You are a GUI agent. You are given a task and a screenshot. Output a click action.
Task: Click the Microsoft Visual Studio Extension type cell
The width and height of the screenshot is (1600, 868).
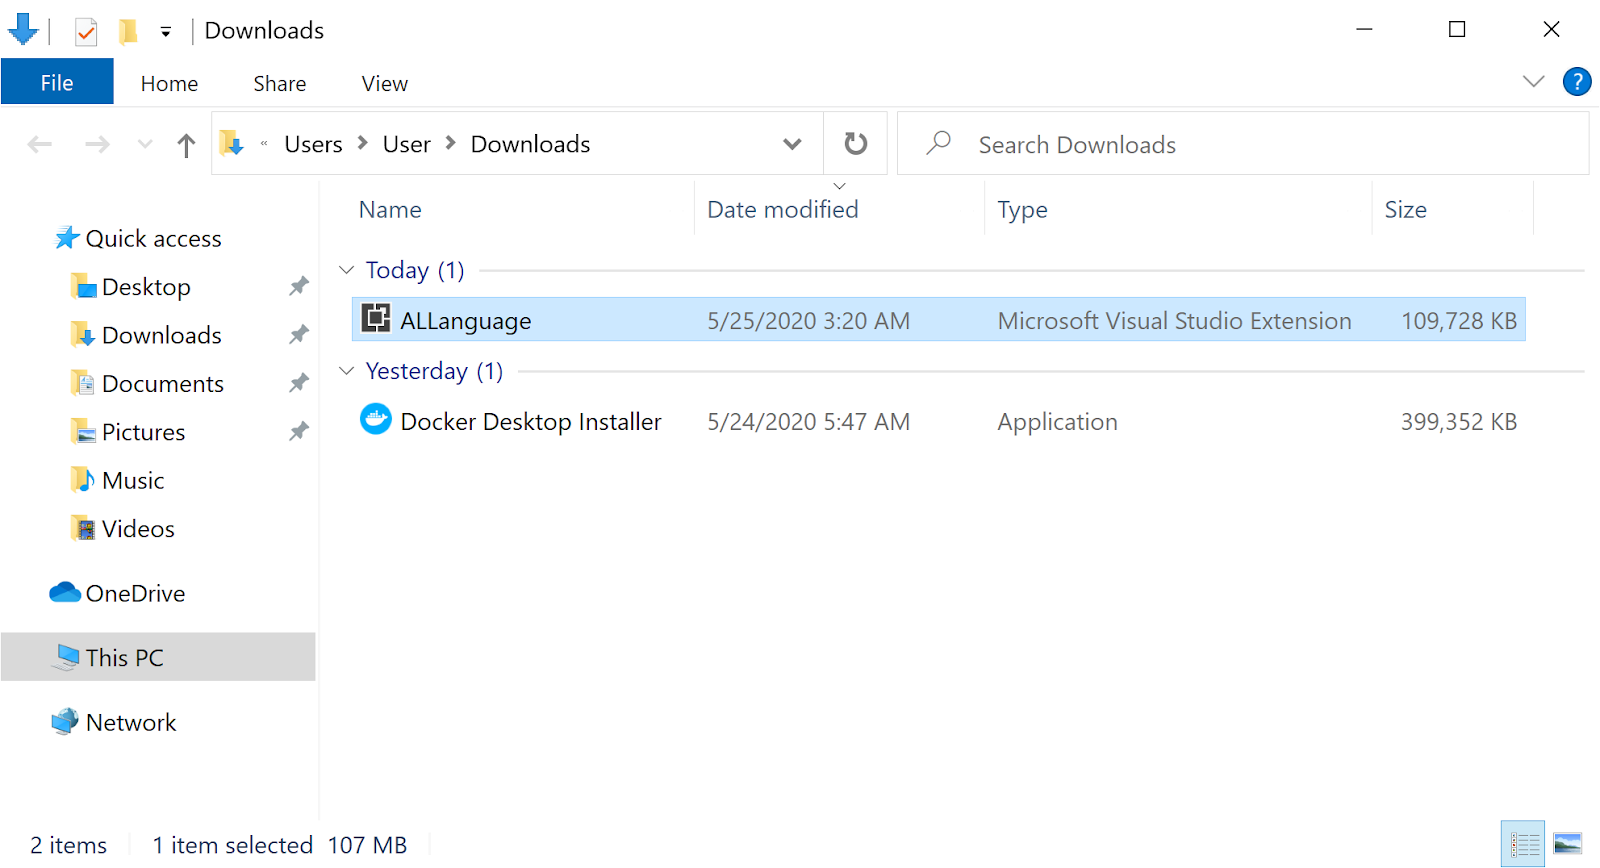(x=1174, y=321)
